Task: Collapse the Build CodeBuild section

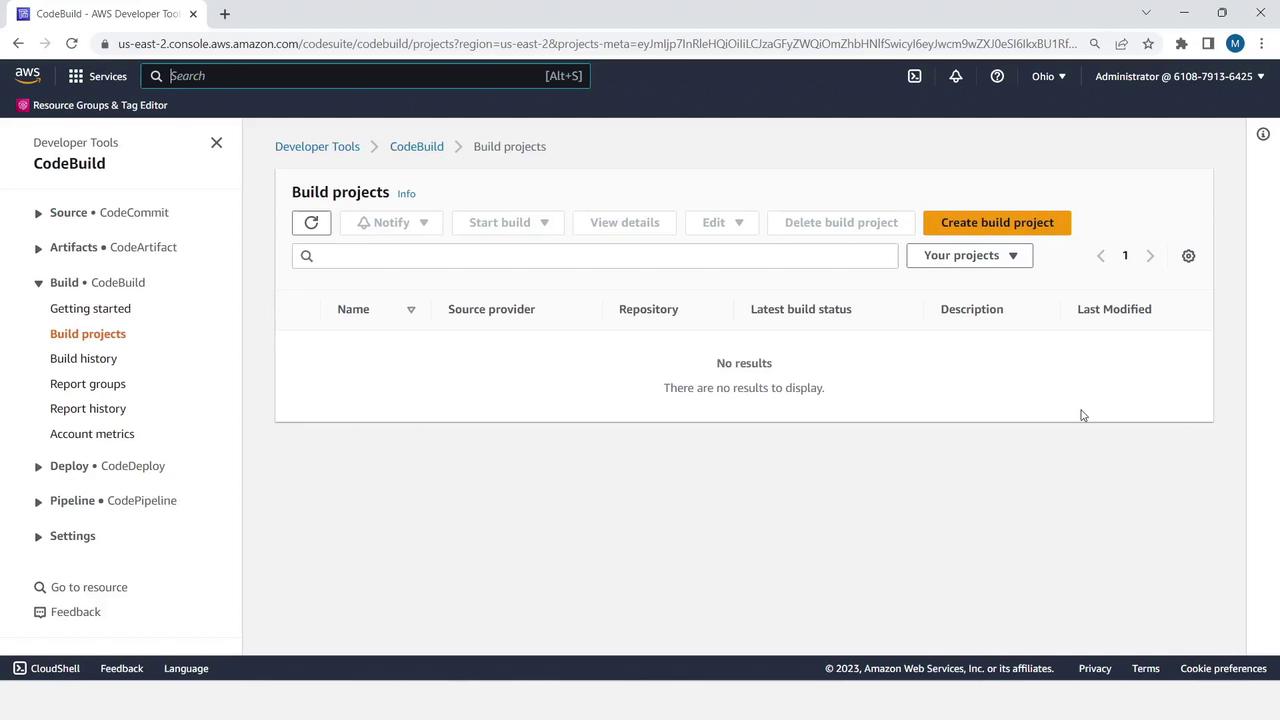Action: pos(38,283)
